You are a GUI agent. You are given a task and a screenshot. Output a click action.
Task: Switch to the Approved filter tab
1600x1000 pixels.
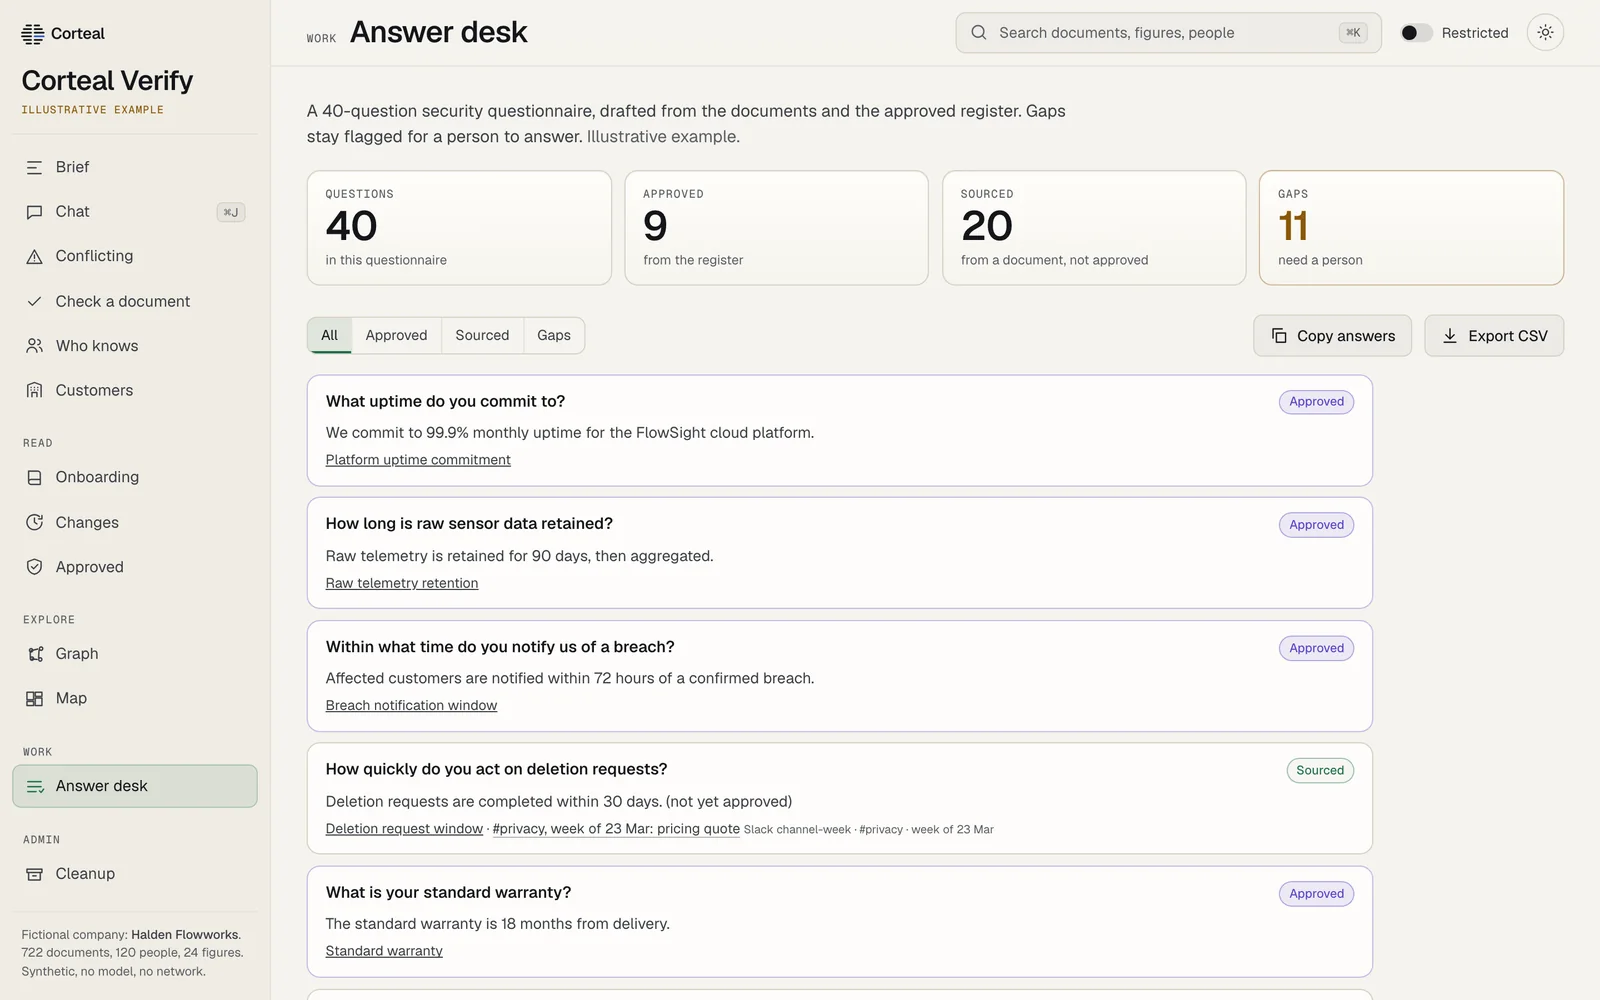[396, 336]
